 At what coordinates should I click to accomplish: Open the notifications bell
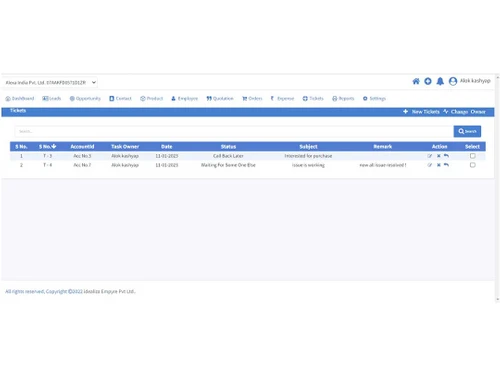click(x=440, y=81)
